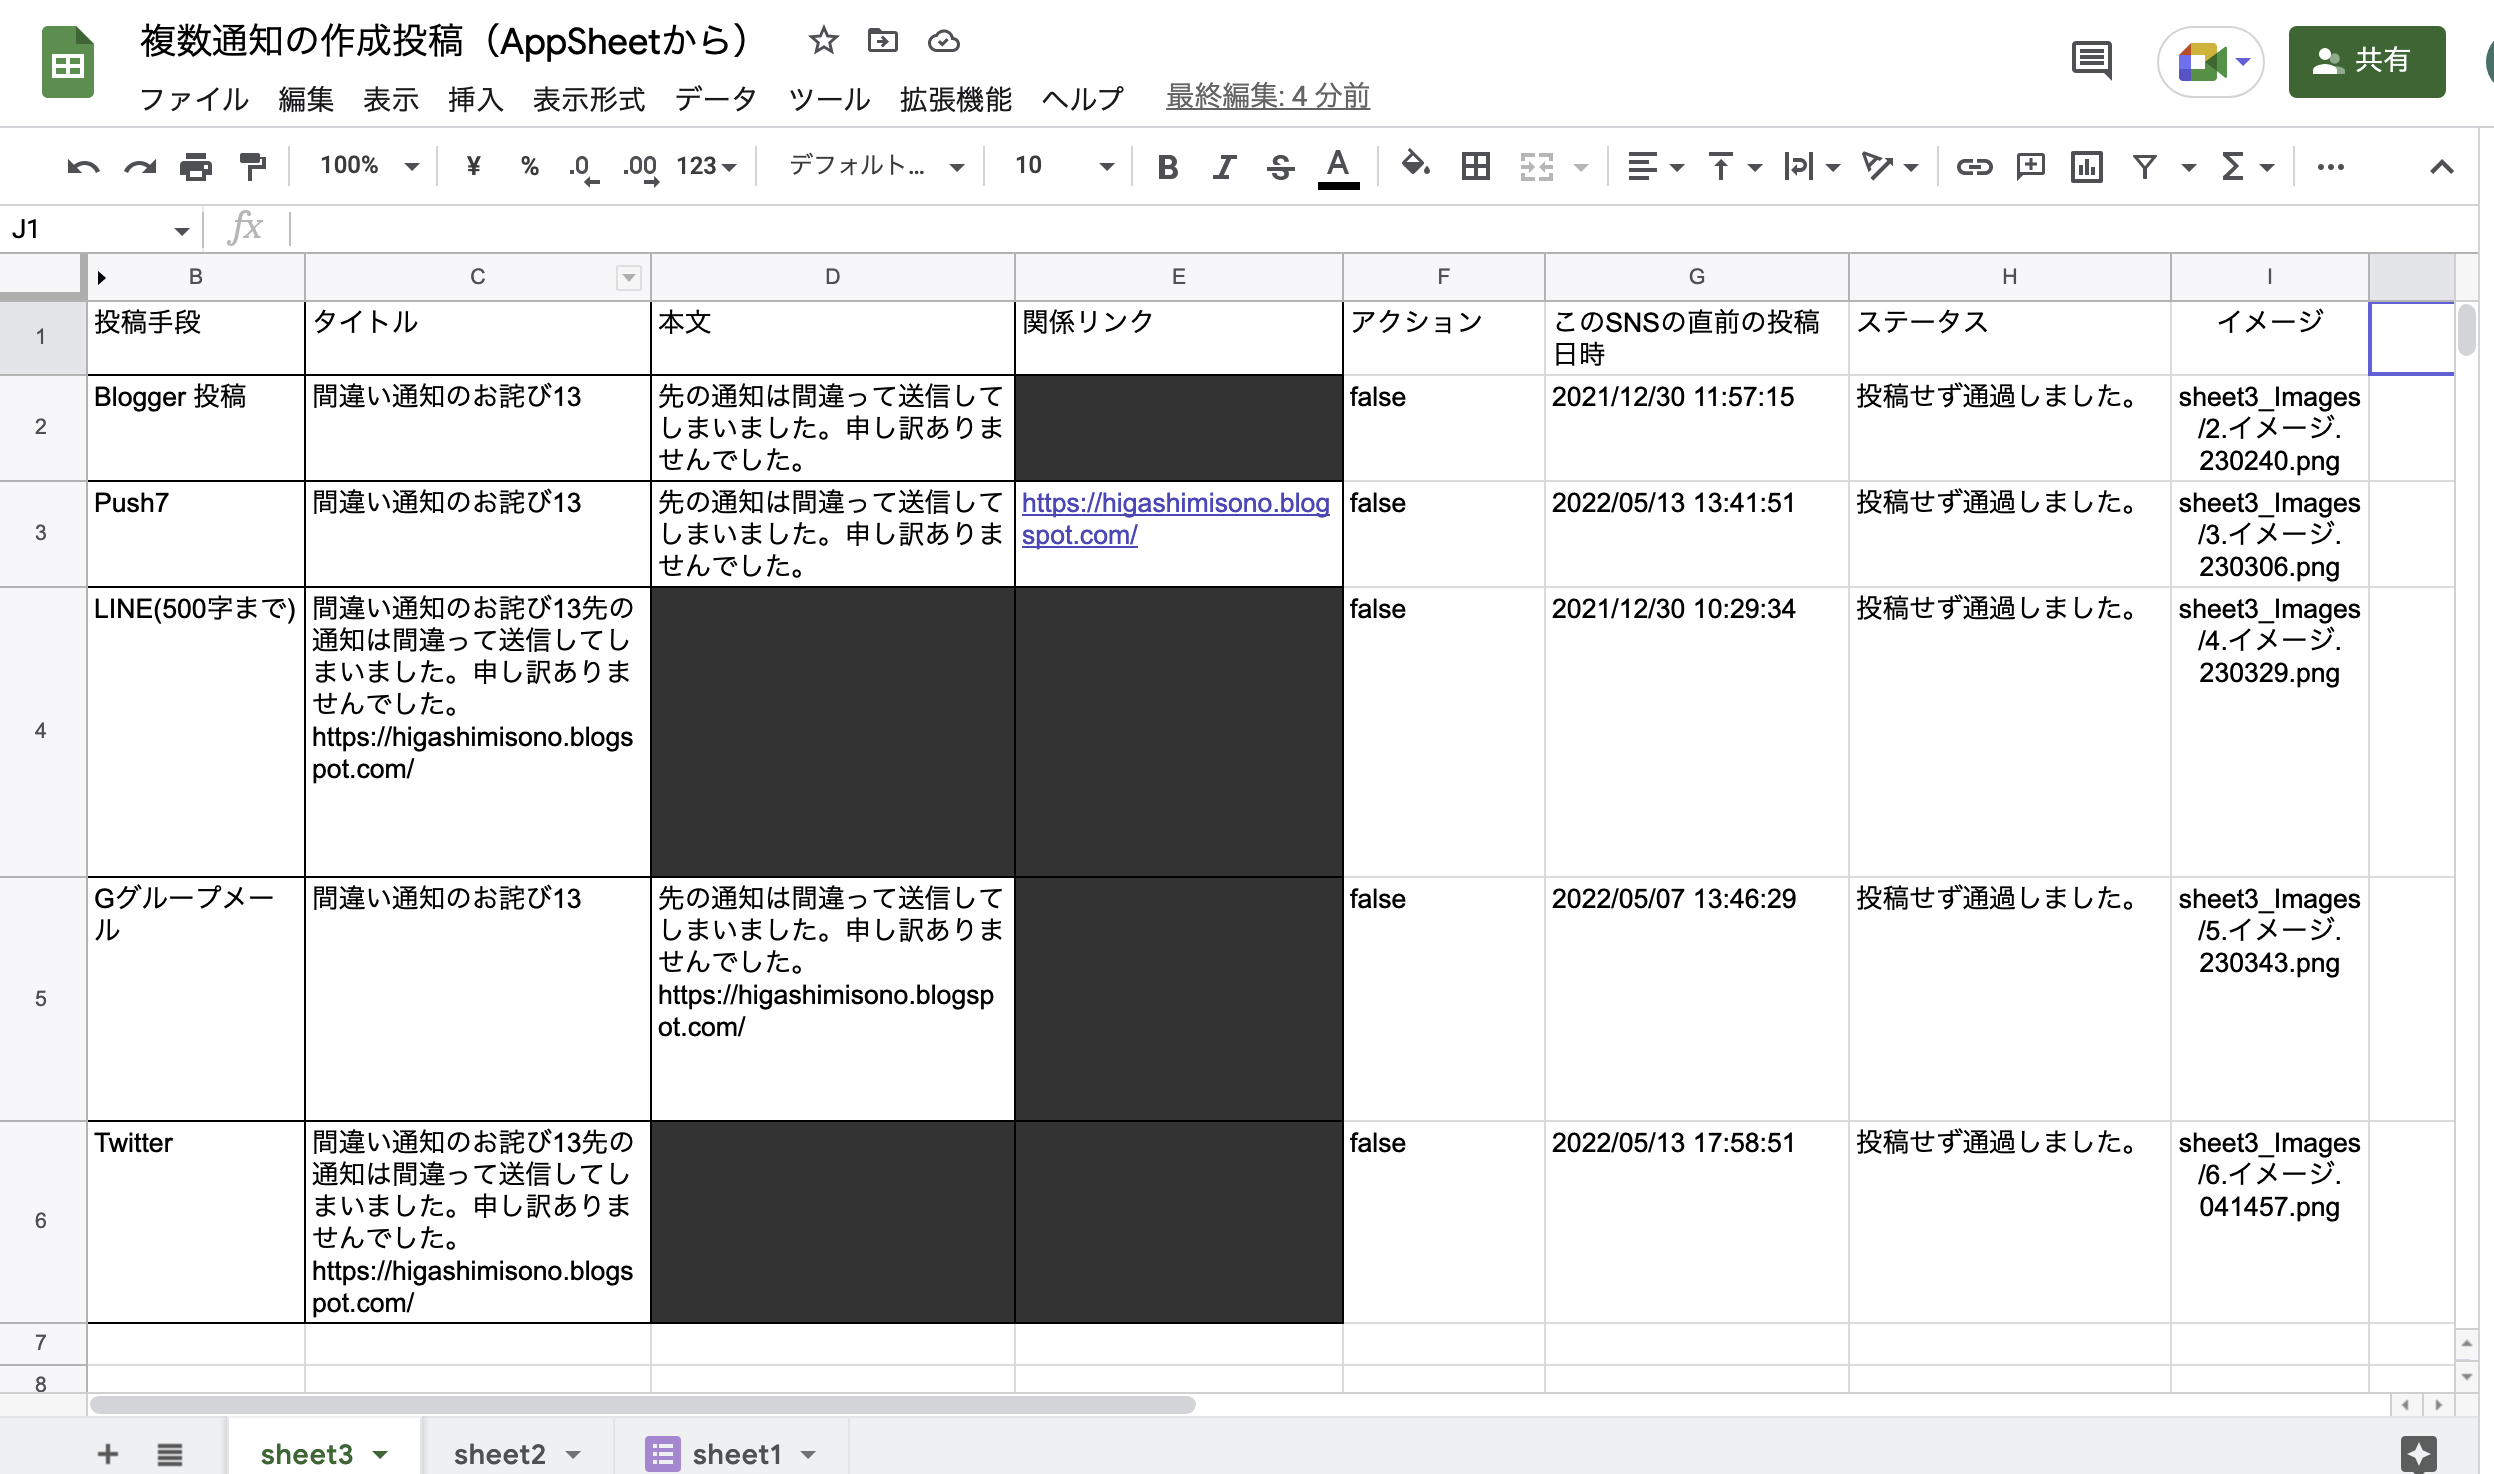Toggle bold formatting

[x=1167, y=167]
